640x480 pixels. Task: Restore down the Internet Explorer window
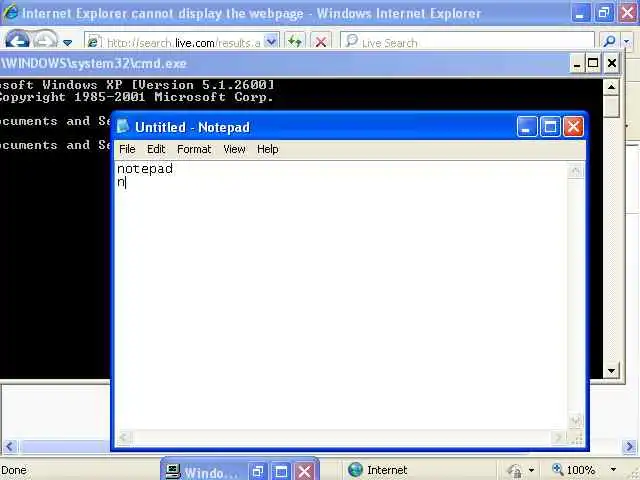(604, 13)
